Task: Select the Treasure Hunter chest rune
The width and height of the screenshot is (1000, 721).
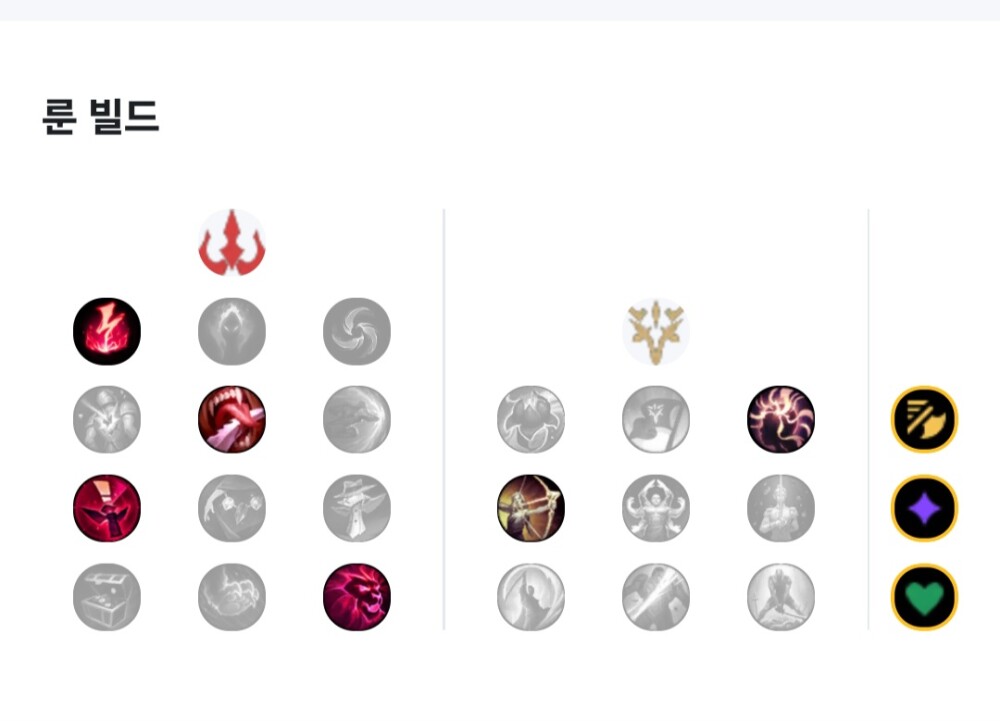Action: click(x=107, y=597)
